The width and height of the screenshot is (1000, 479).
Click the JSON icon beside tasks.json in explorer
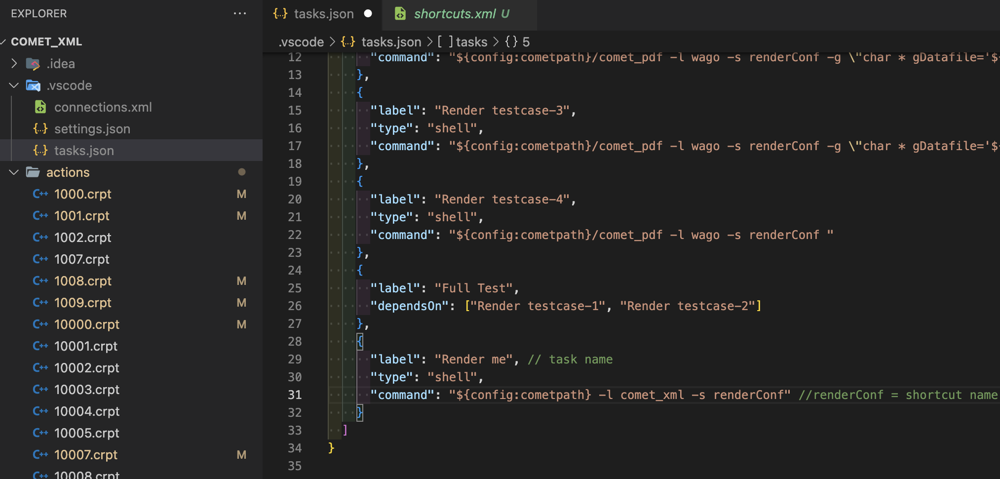point(40,151)
